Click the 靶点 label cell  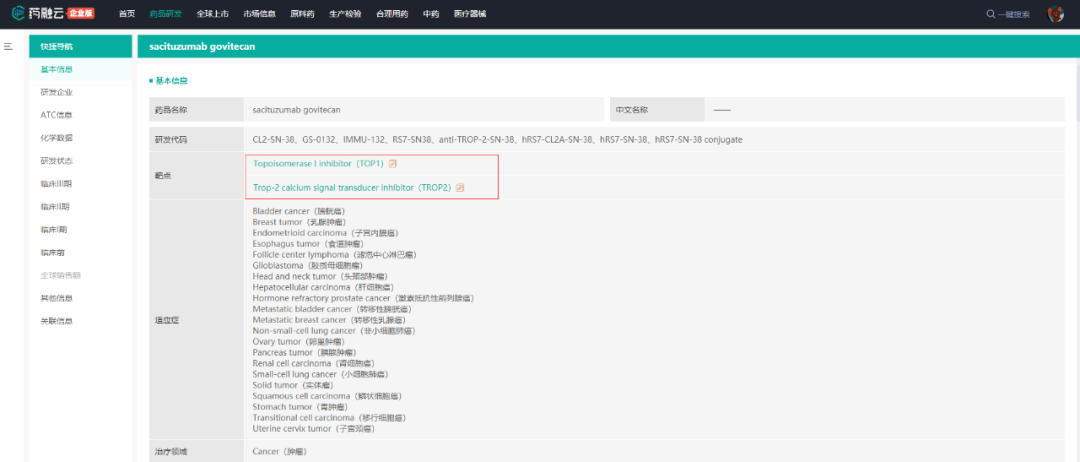pyautogui.click(x=196, y=176)
